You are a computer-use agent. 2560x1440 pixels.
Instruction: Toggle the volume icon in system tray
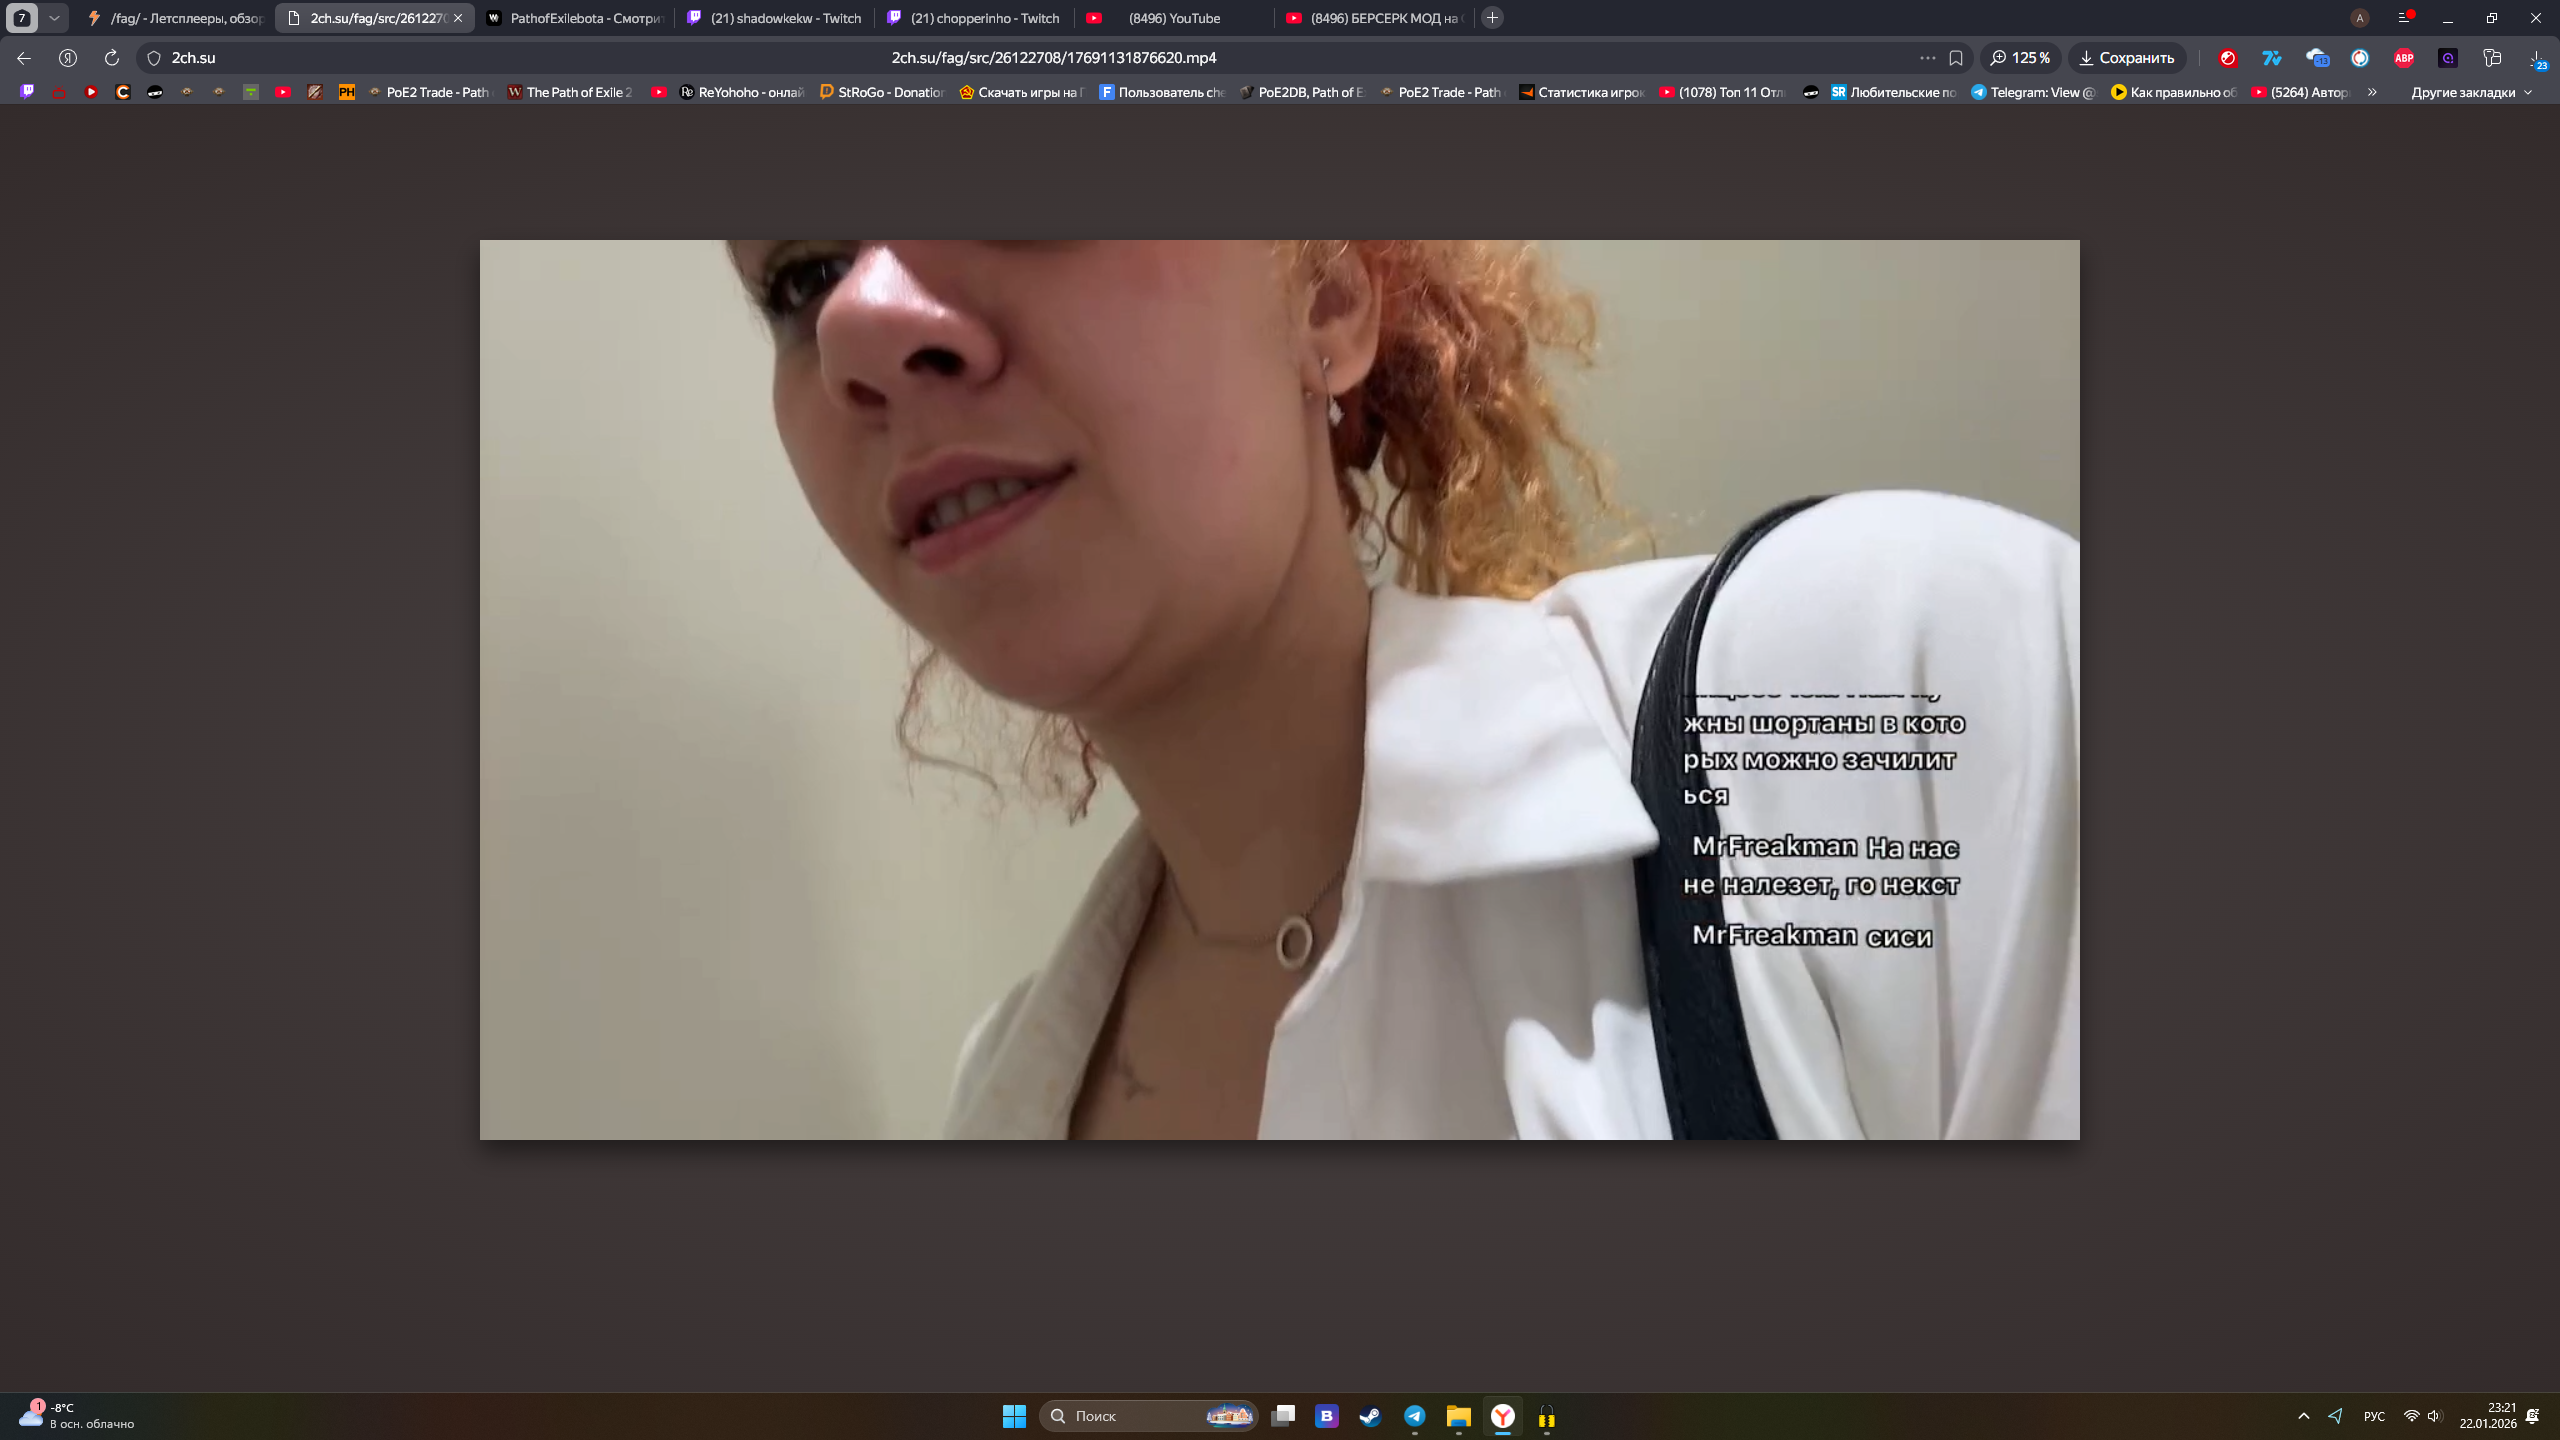[x=2434, y=1416]
